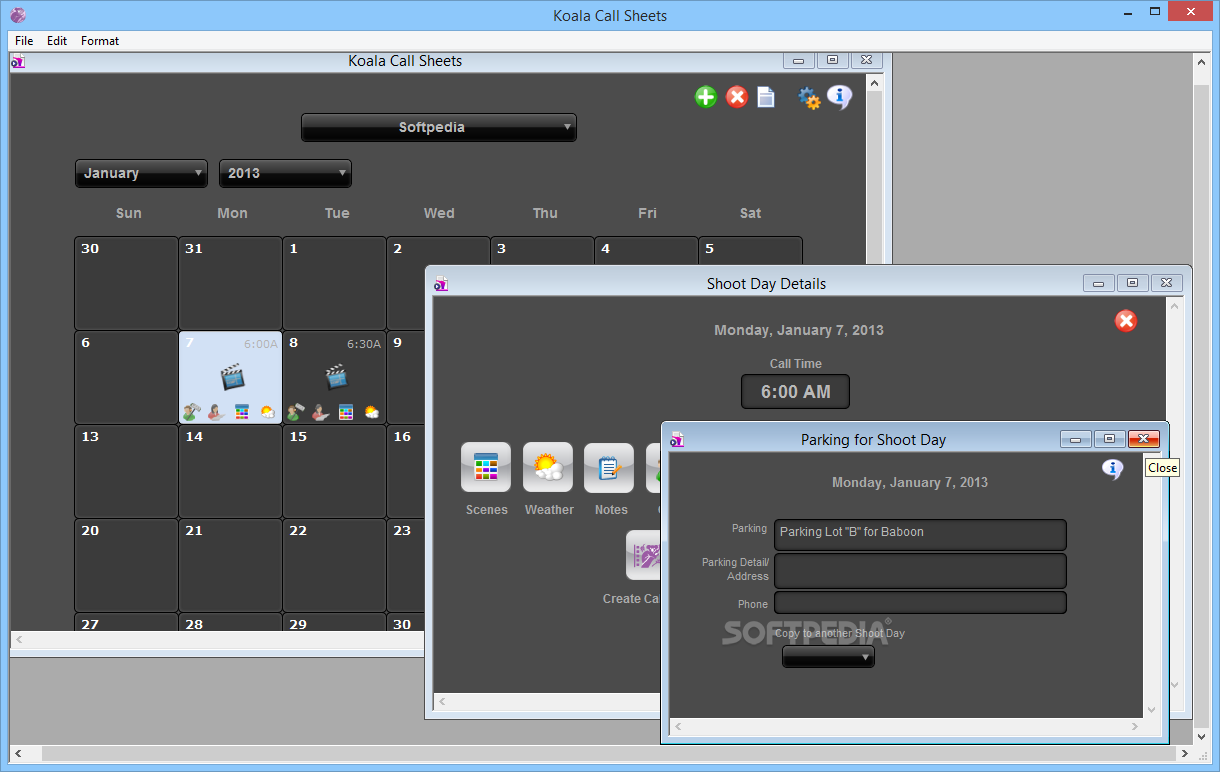Click the purple Create Call sheet koala icon

pyautogui.click(x=643, y=555)
